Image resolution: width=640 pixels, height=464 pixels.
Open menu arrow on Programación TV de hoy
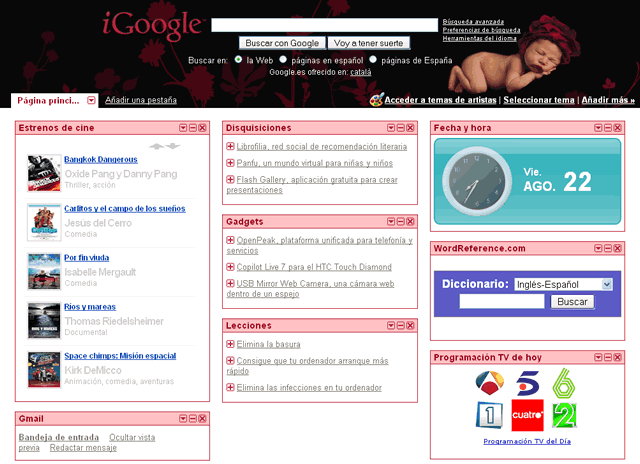[x=598, y=357]
